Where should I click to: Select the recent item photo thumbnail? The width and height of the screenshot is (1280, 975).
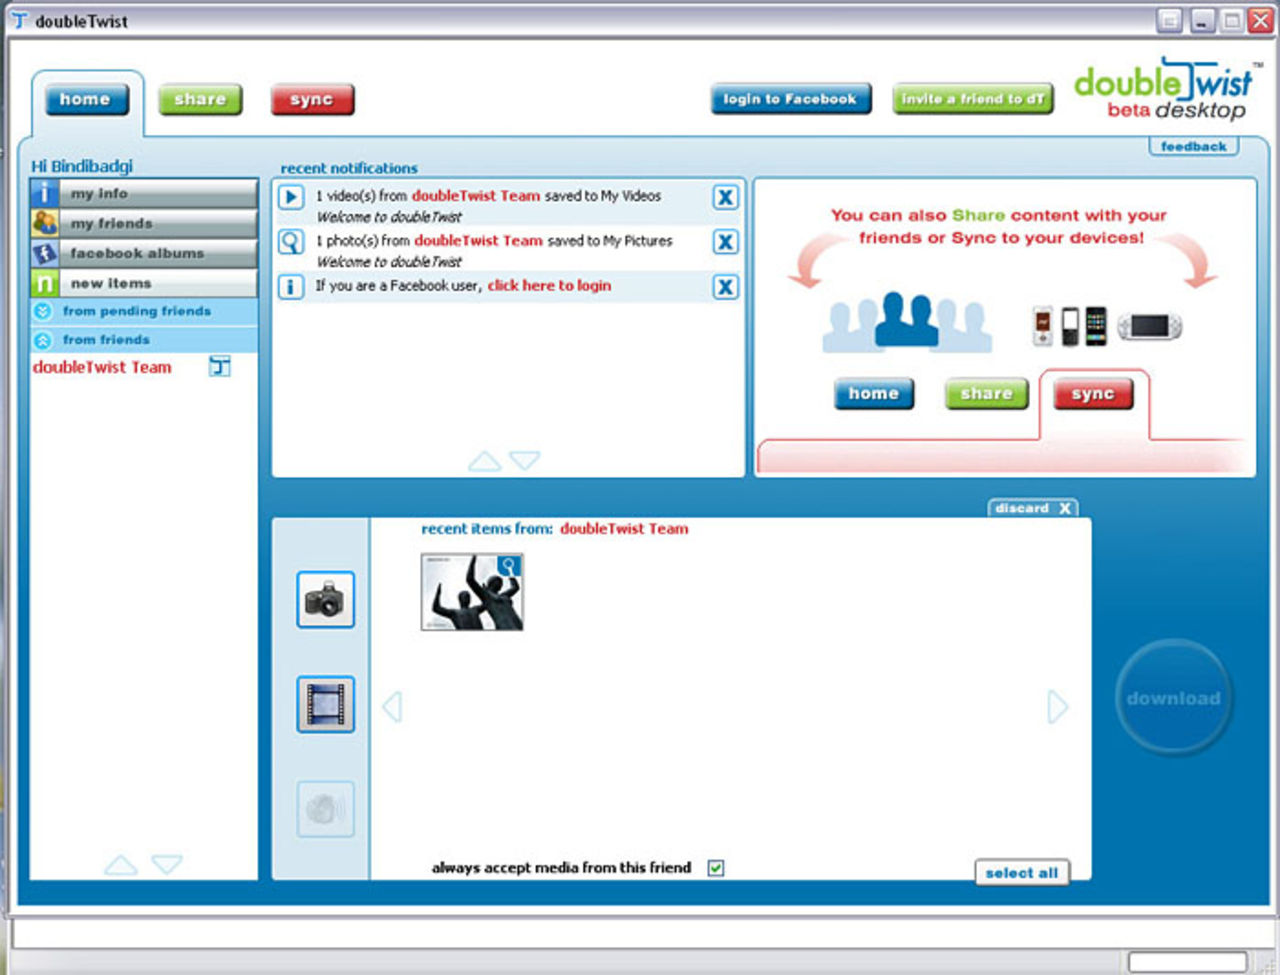(472, 592)
